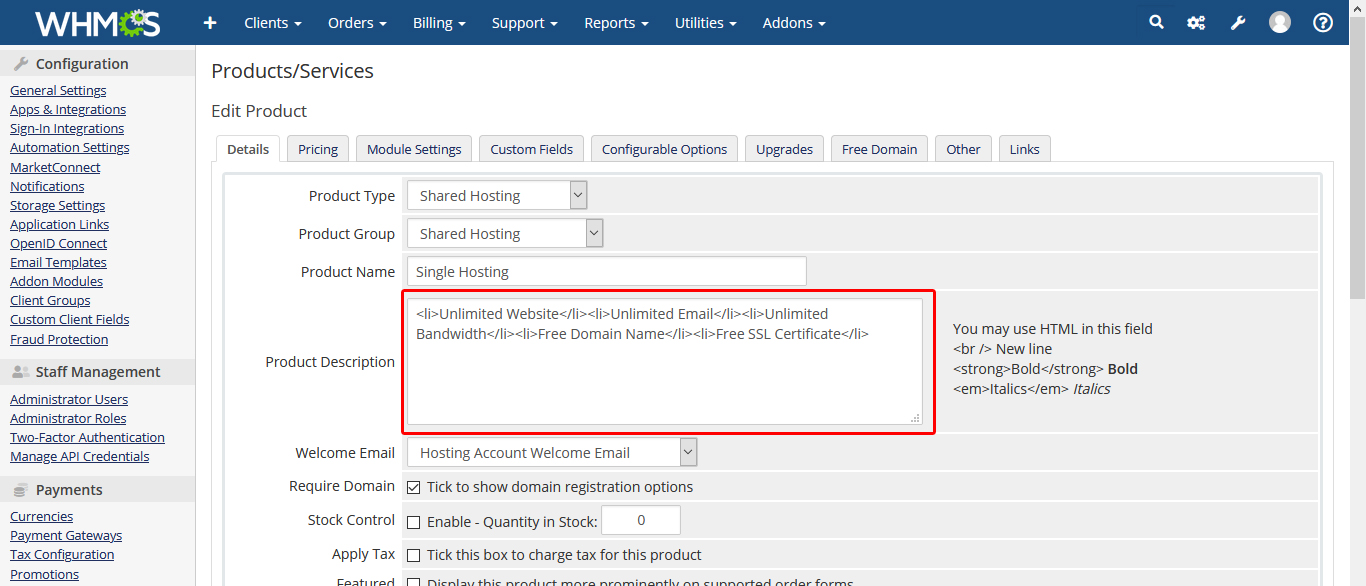Tick the Apply Tax checkbox
The width and height of the screenshot is (1366, 586).
[x=414, y=555]
